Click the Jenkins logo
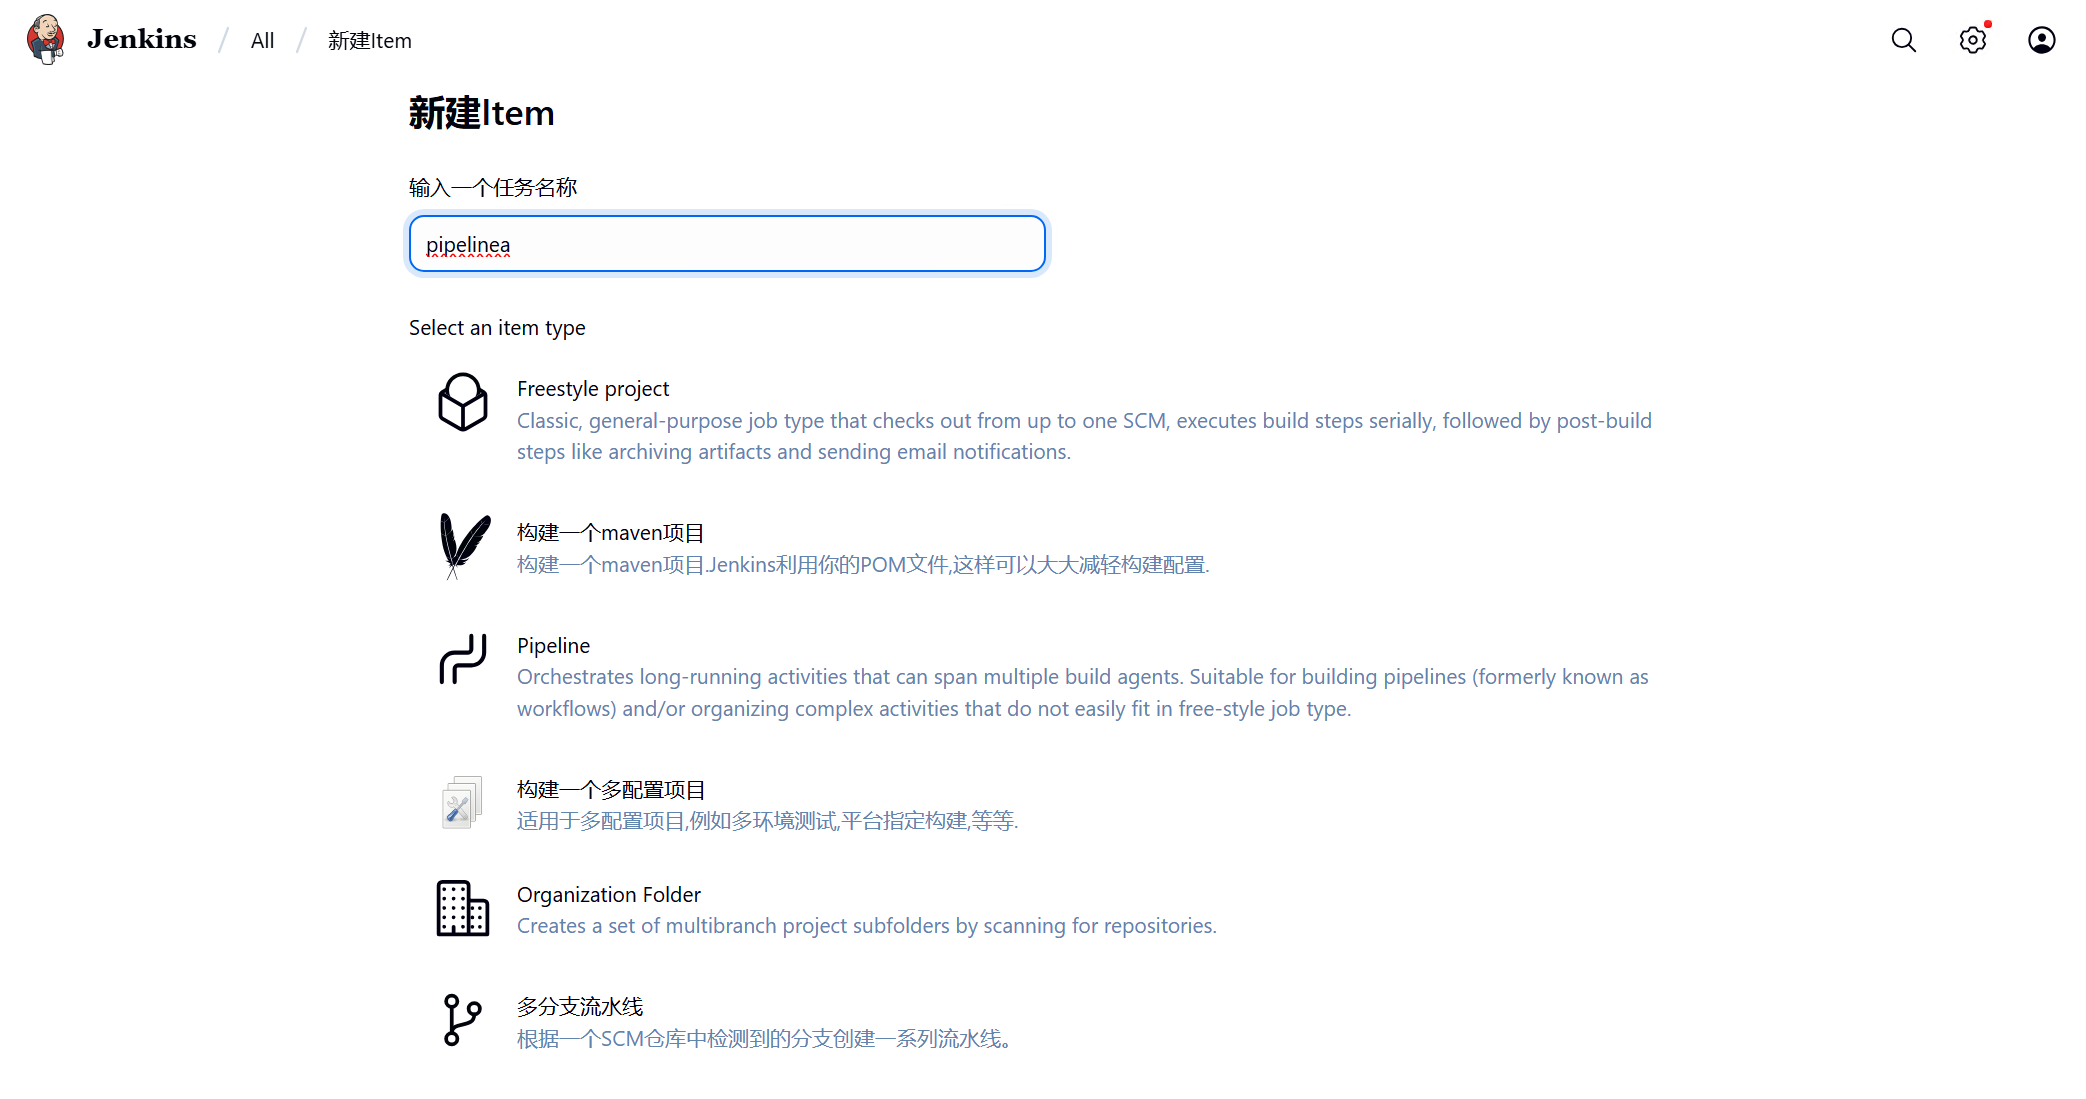This screenshot has height=1099, width=2086. (x=113, y=39)
